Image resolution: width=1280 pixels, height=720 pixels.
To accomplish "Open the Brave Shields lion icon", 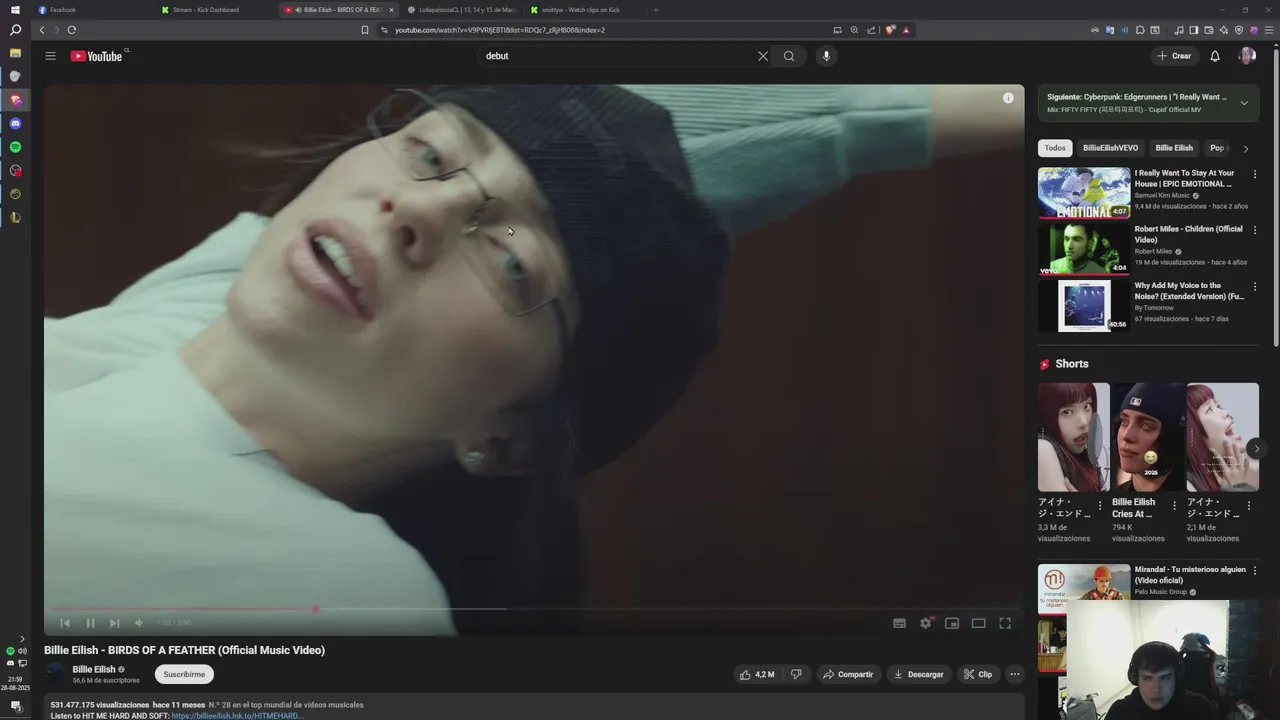I will [890, 30].
